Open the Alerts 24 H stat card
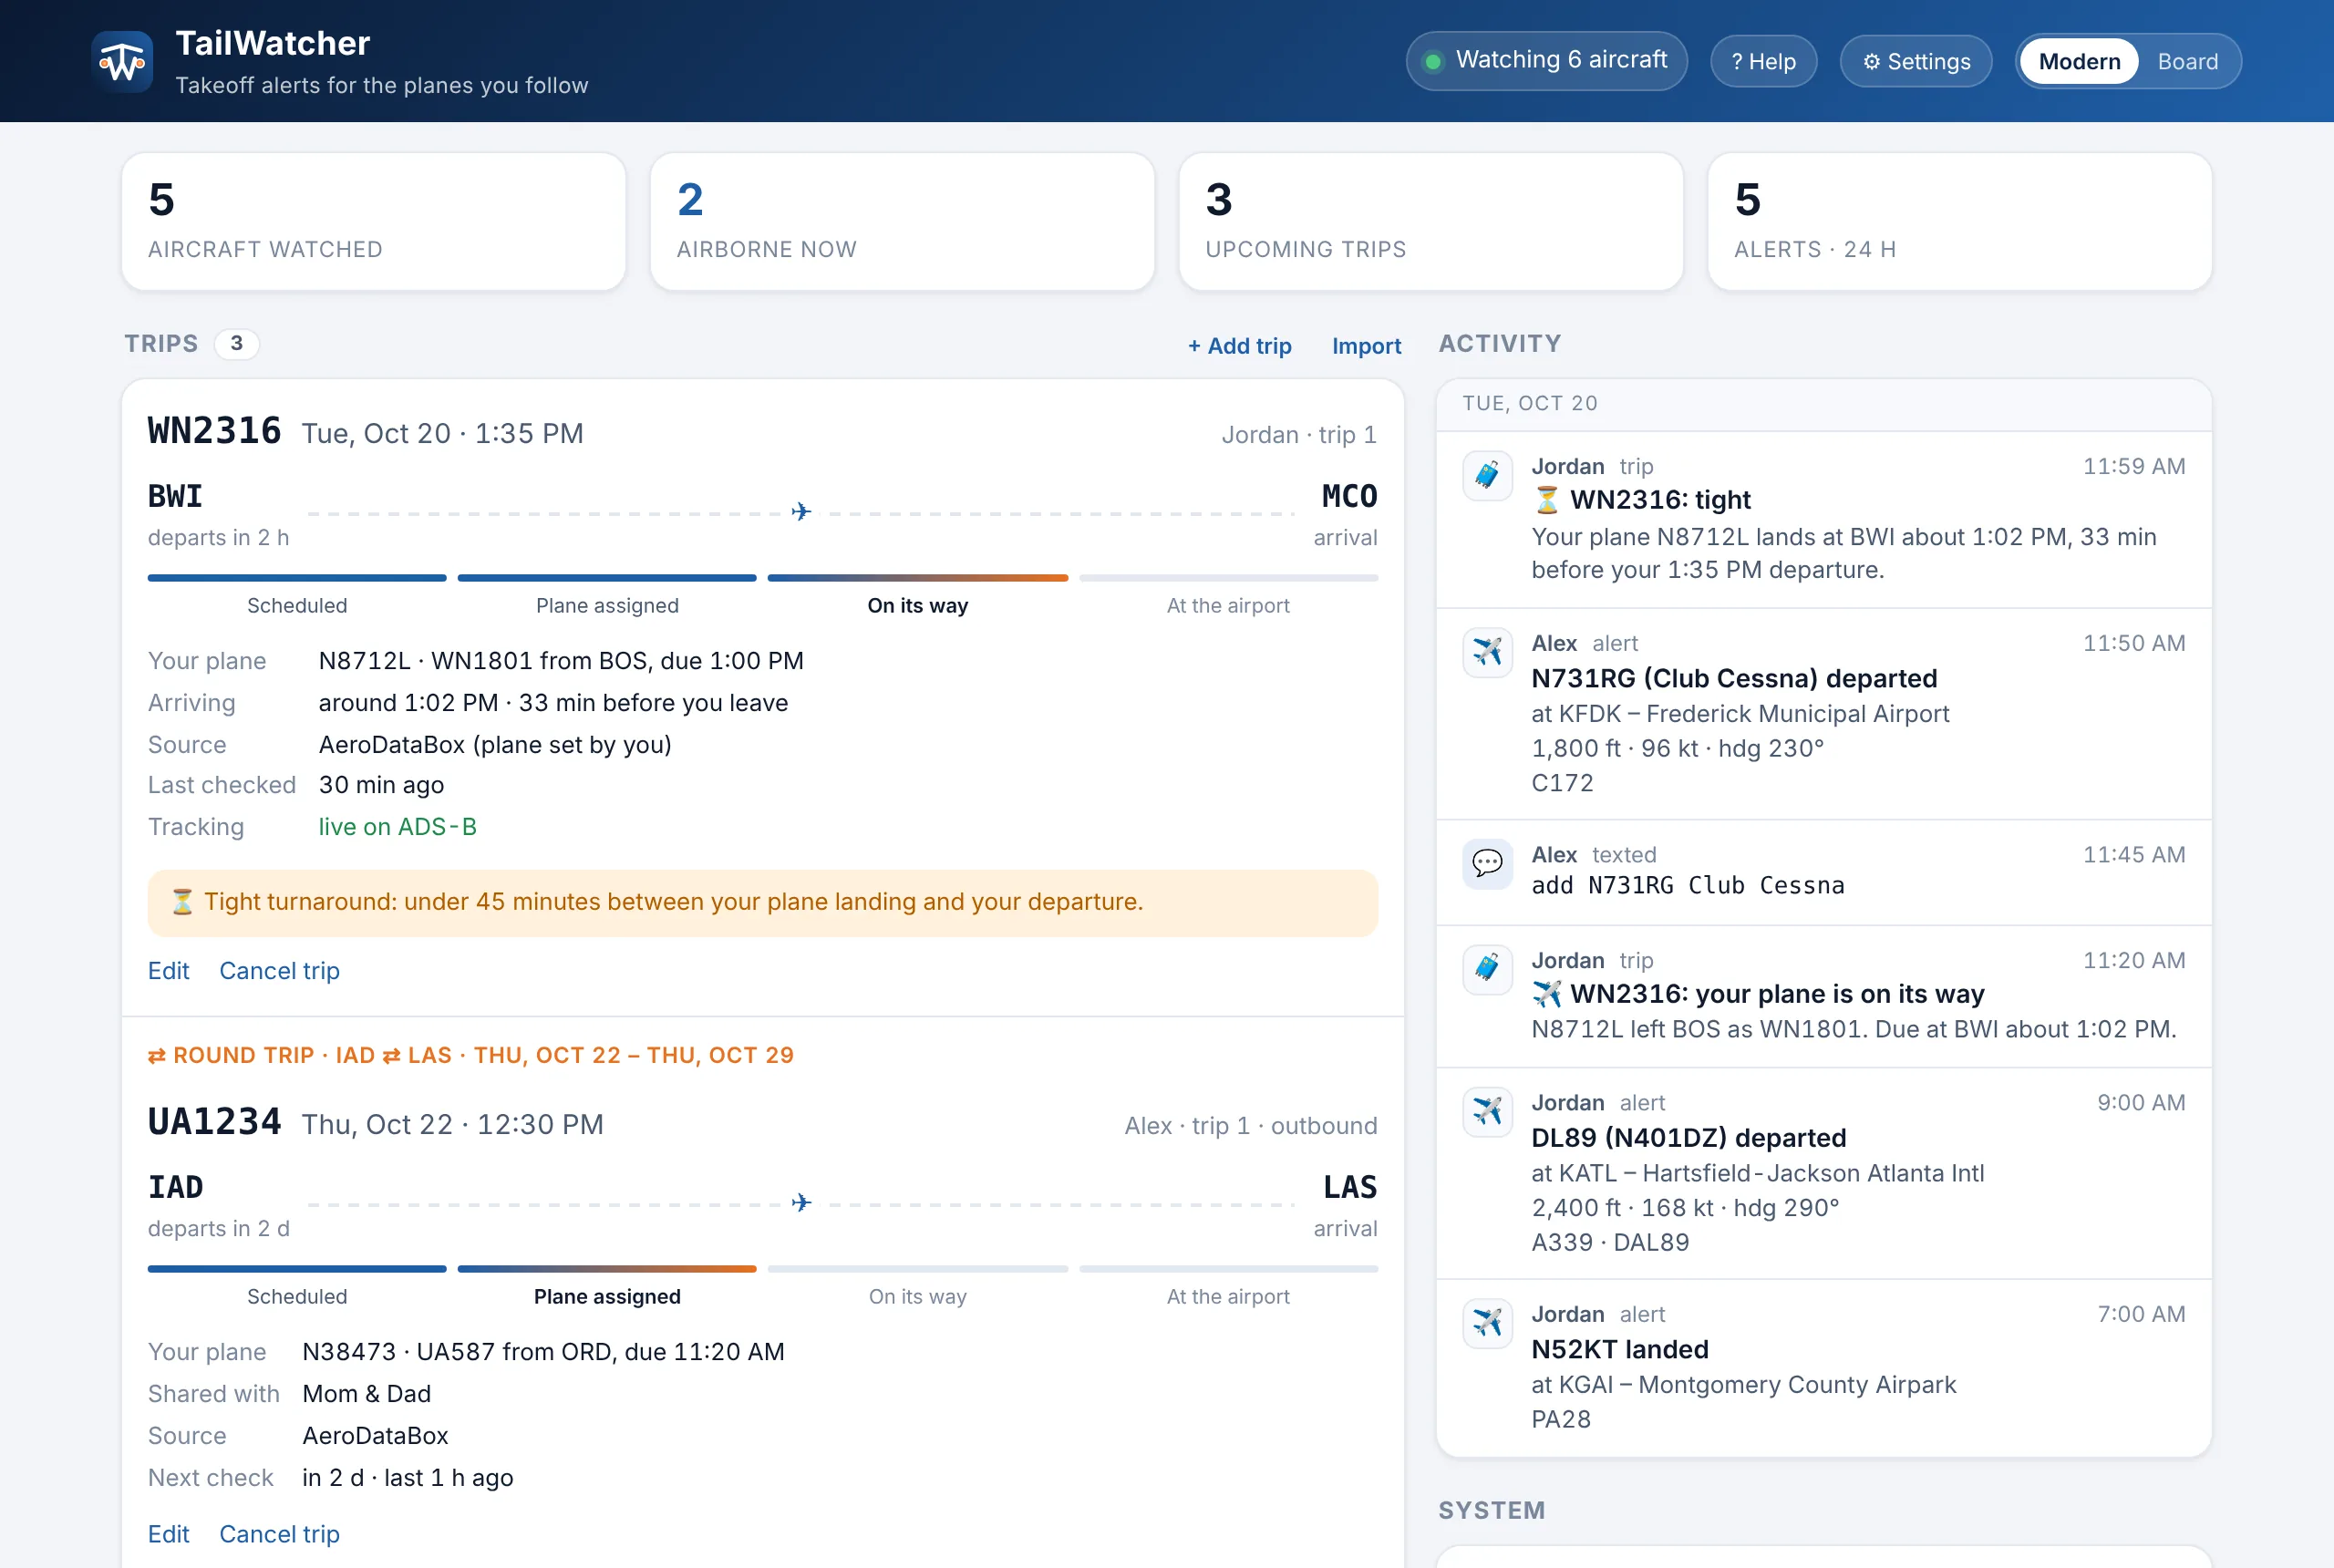Screen dimensions: 2334x1568 click(1959, 222)
